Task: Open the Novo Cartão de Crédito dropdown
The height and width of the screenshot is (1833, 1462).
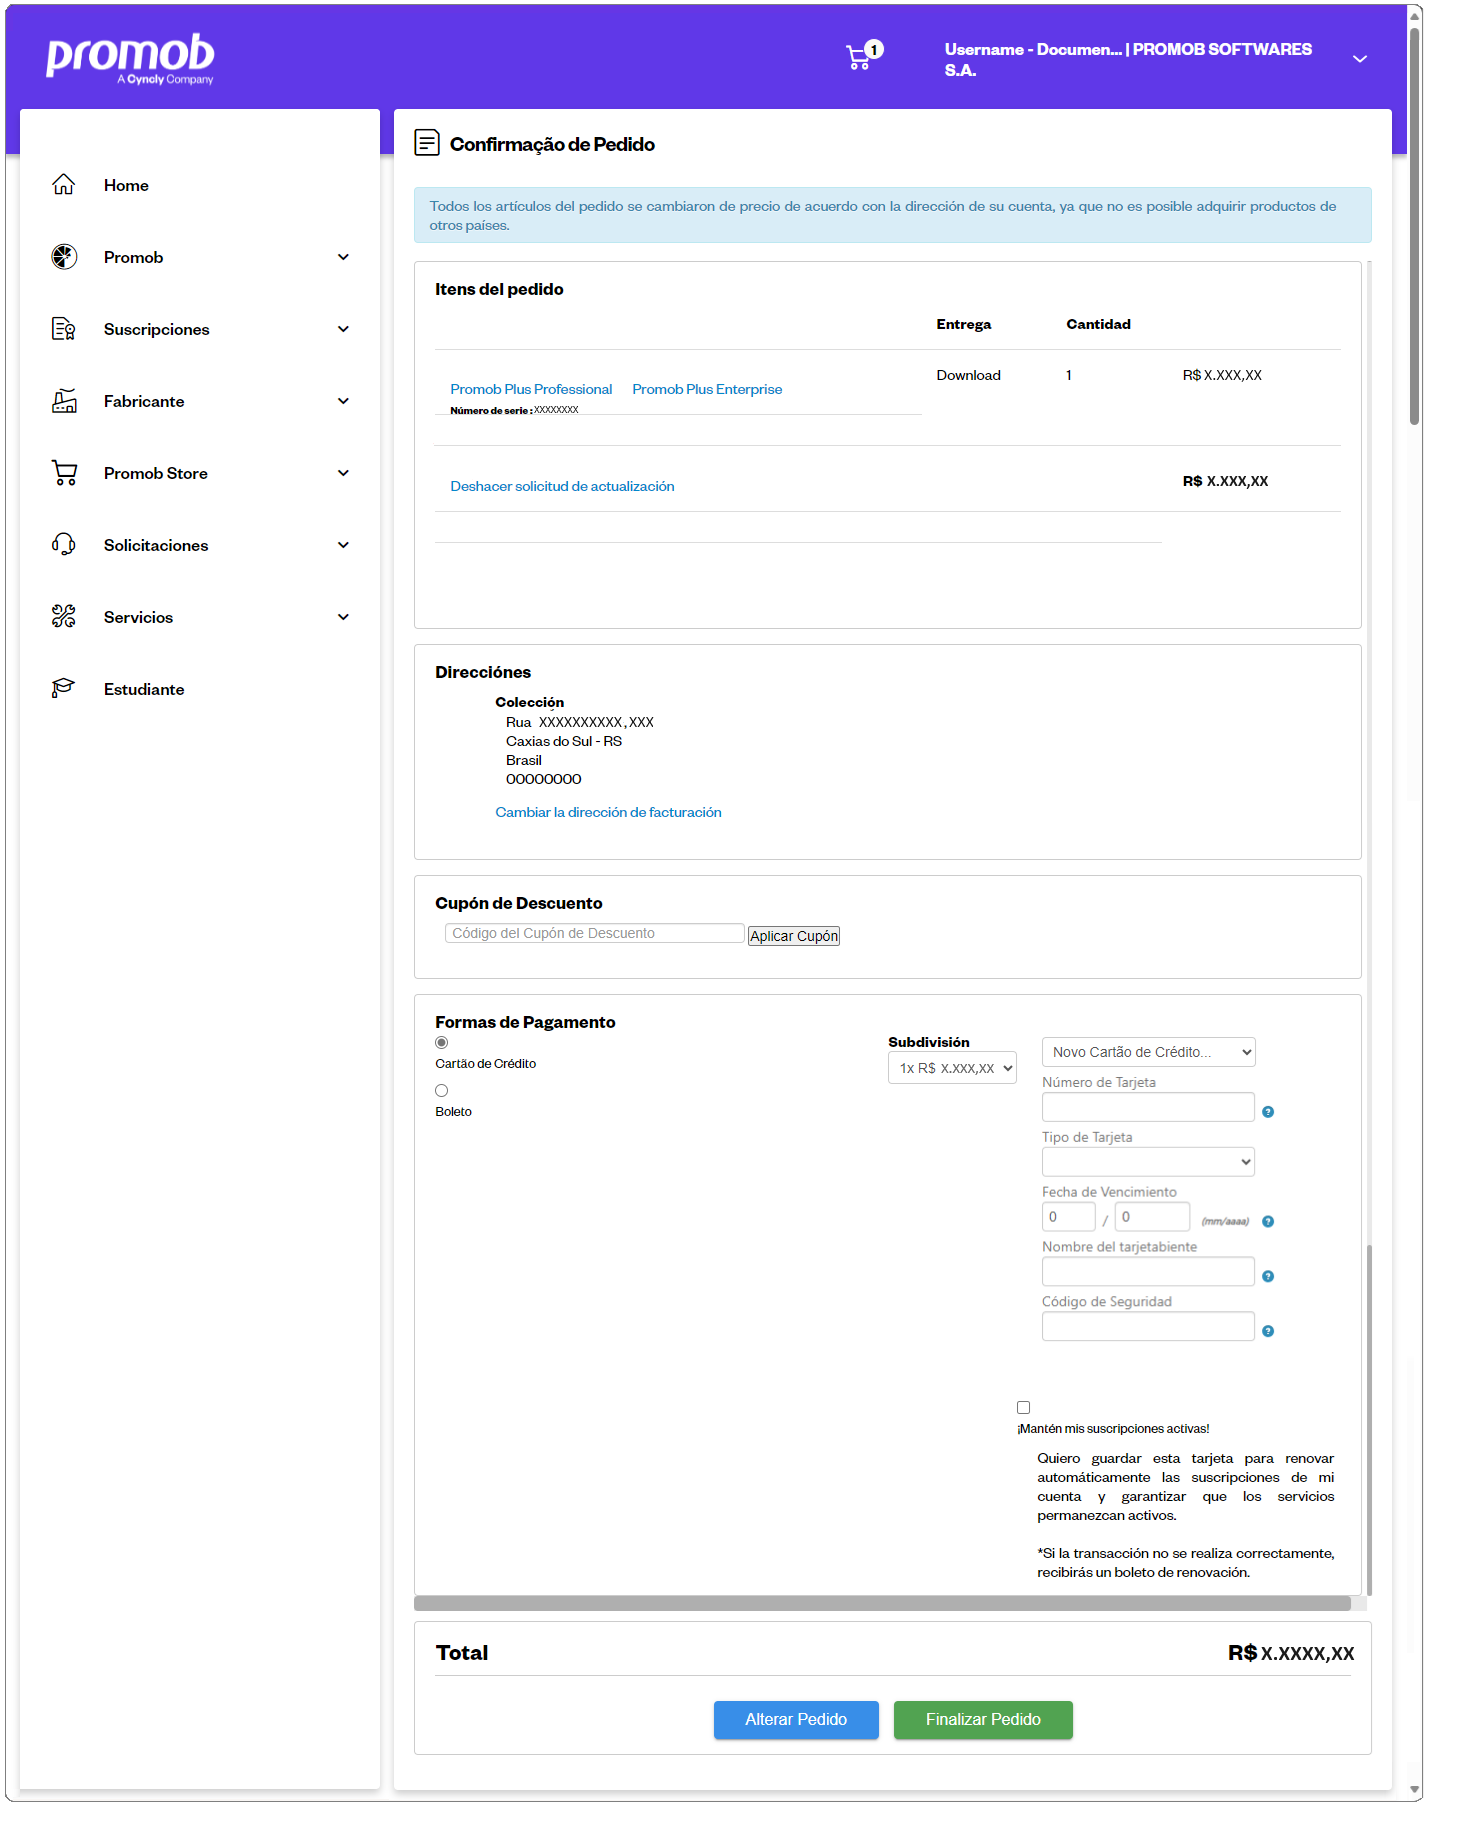Action: pos(1149,1052)
